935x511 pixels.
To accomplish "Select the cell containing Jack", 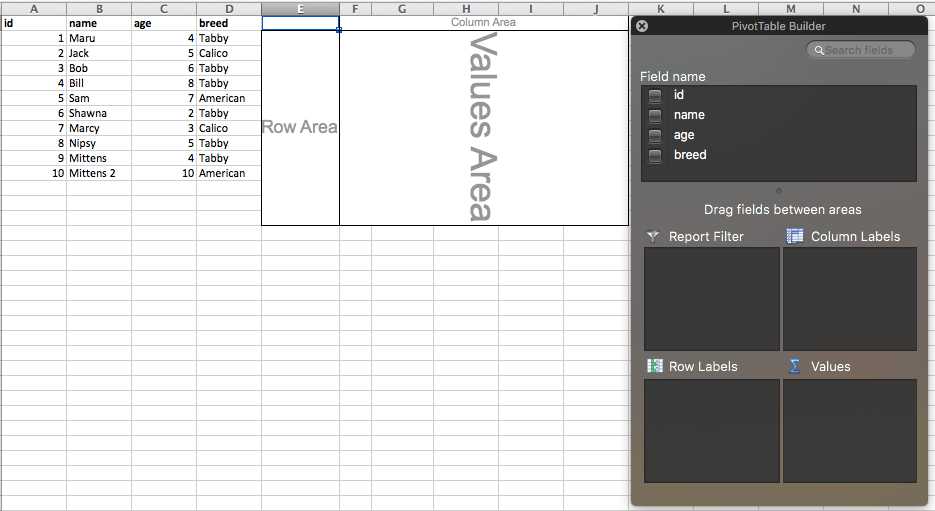I will pos(99,53).
